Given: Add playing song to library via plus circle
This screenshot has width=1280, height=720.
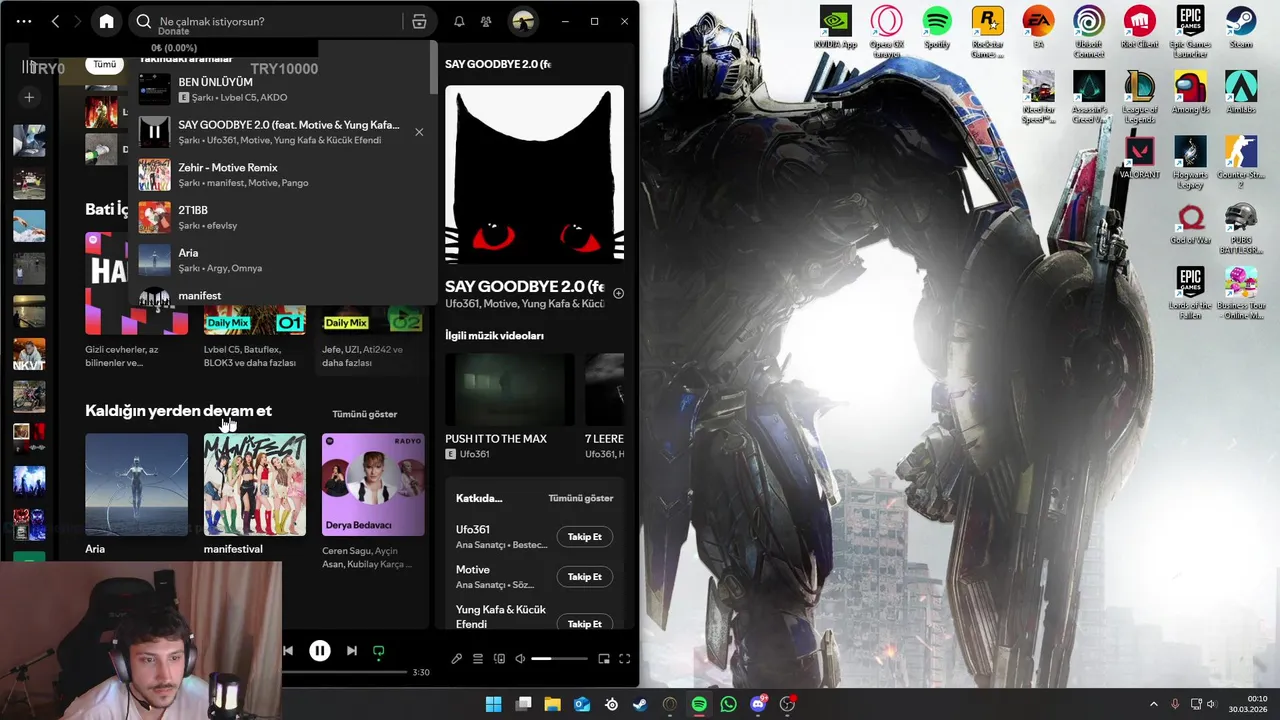Looking at the screenshot, I should point(618,293).
